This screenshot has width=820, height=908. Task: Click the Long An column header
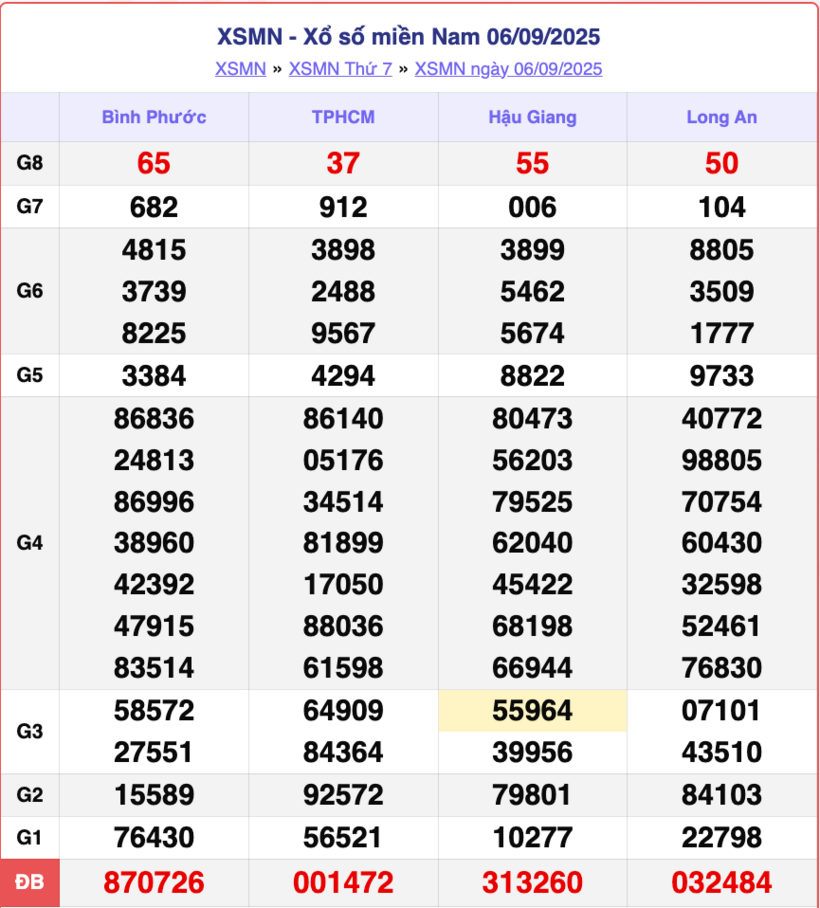(721, 117)
